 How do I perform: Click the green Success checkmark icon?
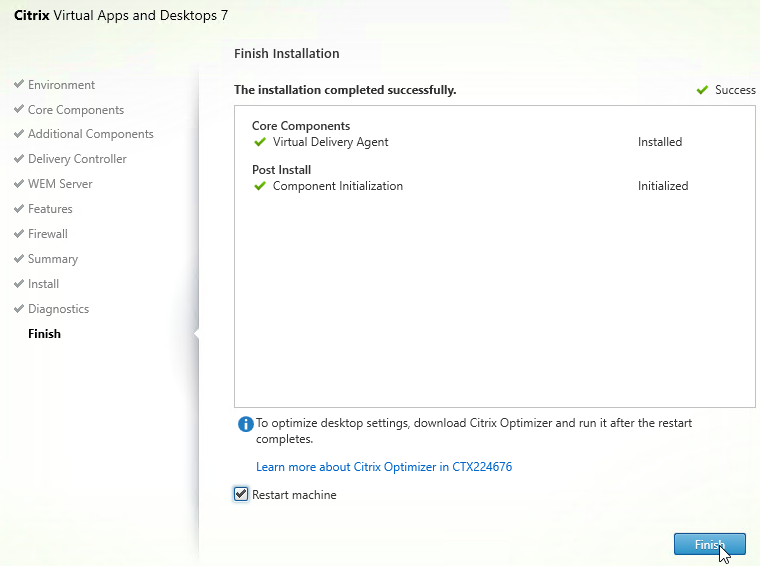point(702,90)
